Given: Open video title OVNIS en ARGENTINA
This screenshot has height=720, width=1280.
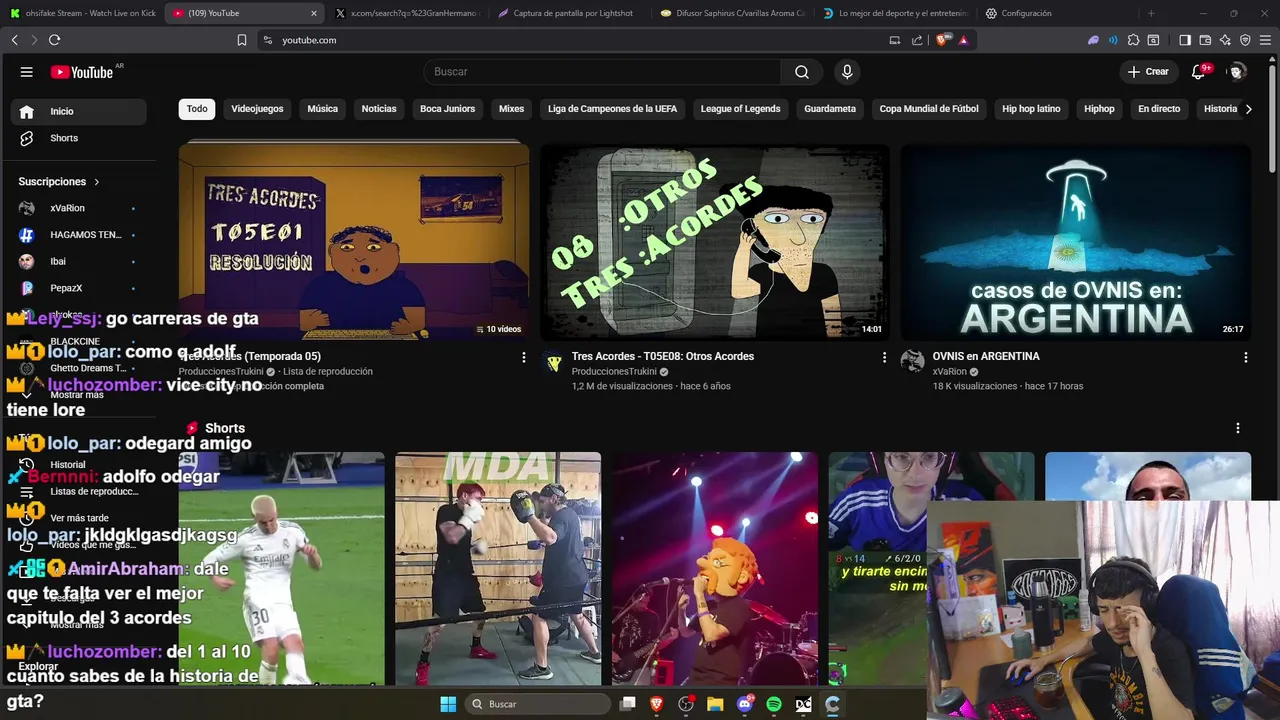Looking at the screenshot, I should (986, 357).
